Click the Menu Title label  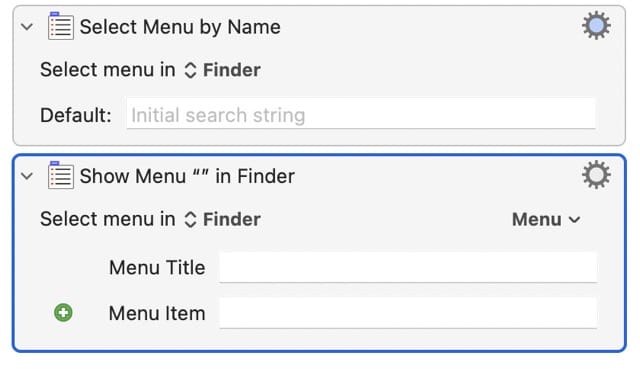pos(157,268)
